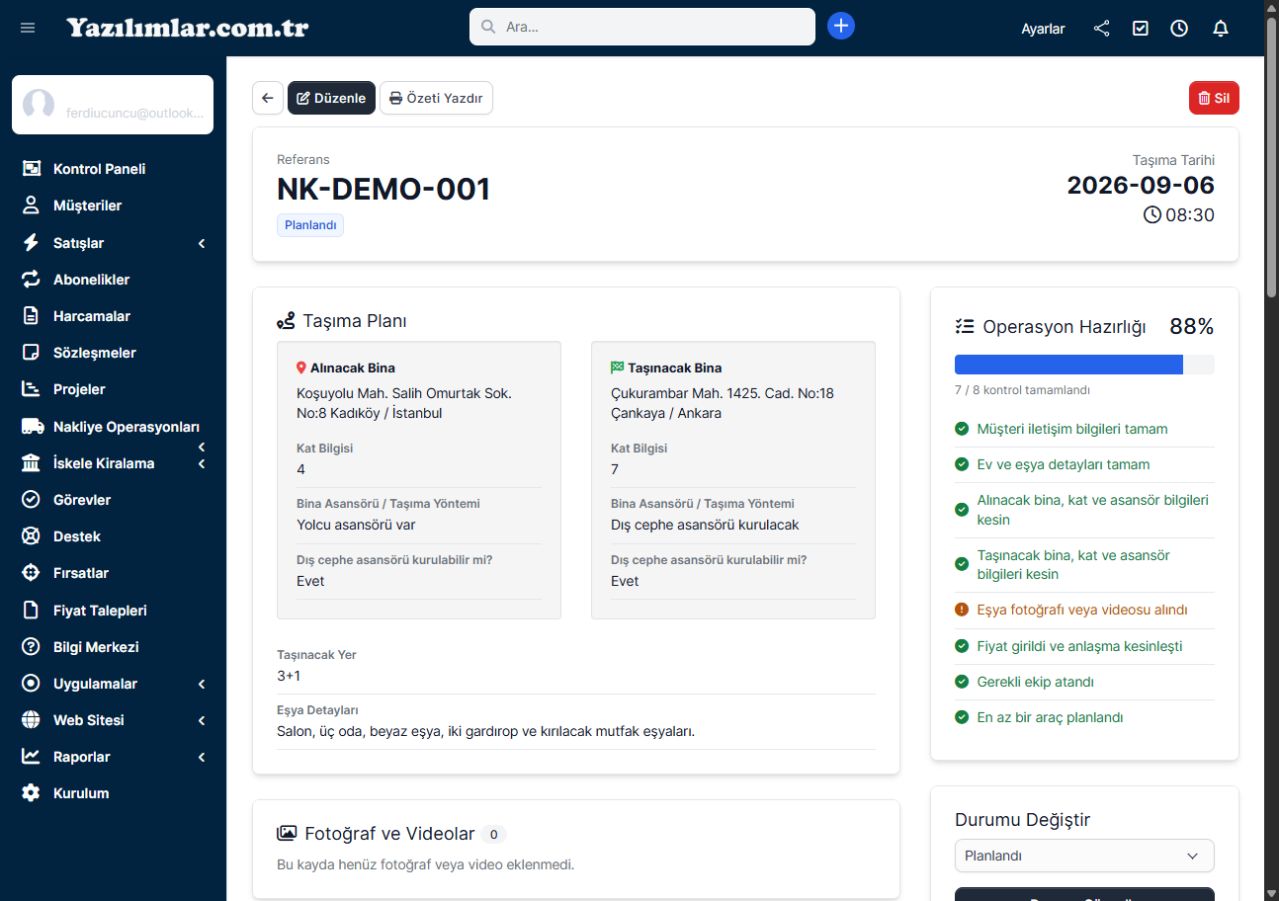Viewport: 1279px width, 901px height.
Task: Click the Nakliye Operasyonları truck icon
Action: click(x=32, y=426)
